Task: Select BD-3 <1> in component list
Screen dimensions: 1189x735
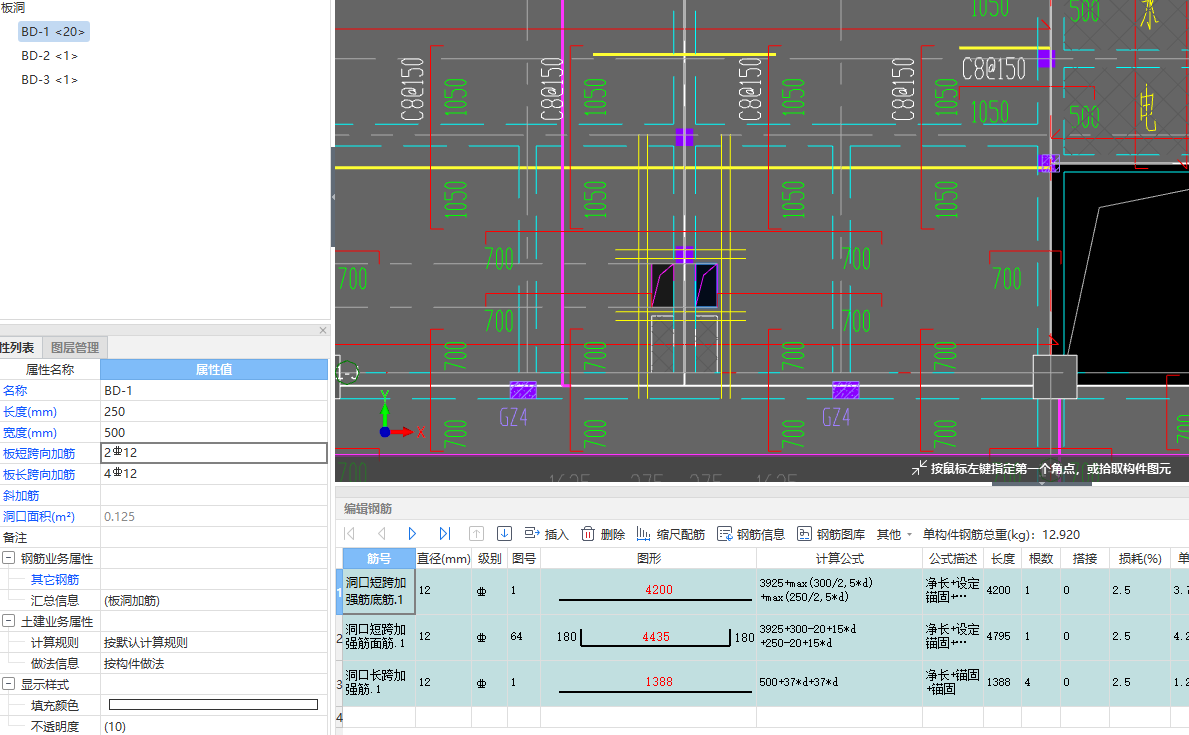Action: (x=49, y=80)
